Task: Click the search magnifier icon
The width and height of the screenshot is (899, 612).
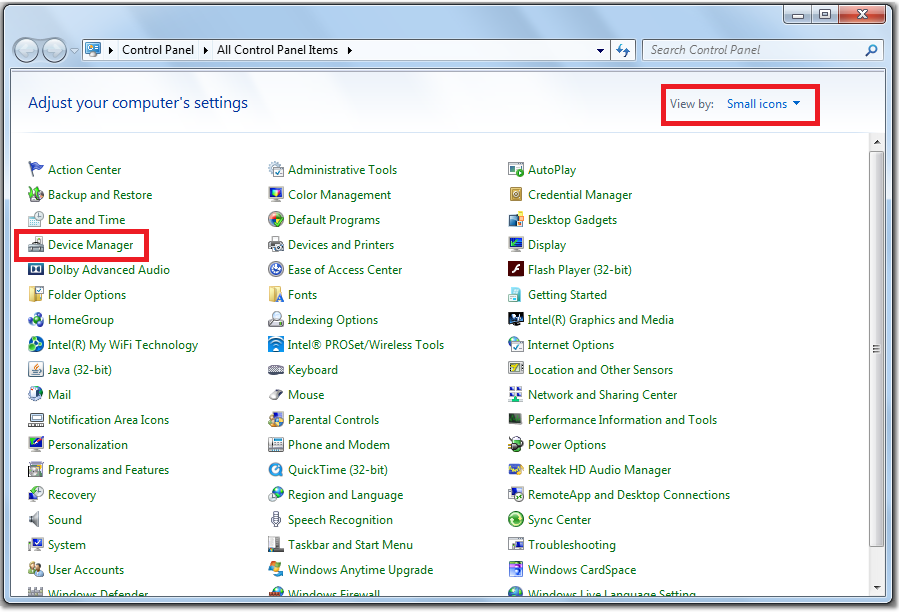Action: (871, 50)
